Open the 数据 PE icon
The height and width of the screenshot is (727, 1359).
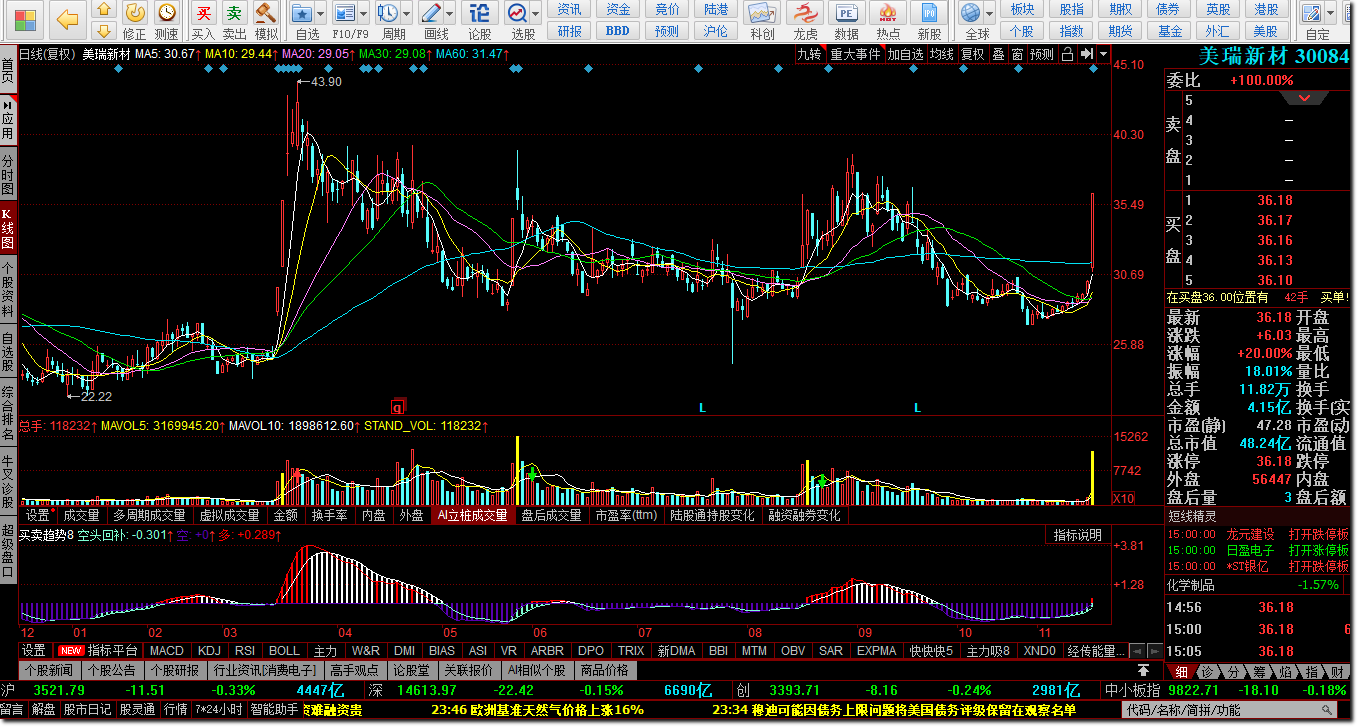846,13
